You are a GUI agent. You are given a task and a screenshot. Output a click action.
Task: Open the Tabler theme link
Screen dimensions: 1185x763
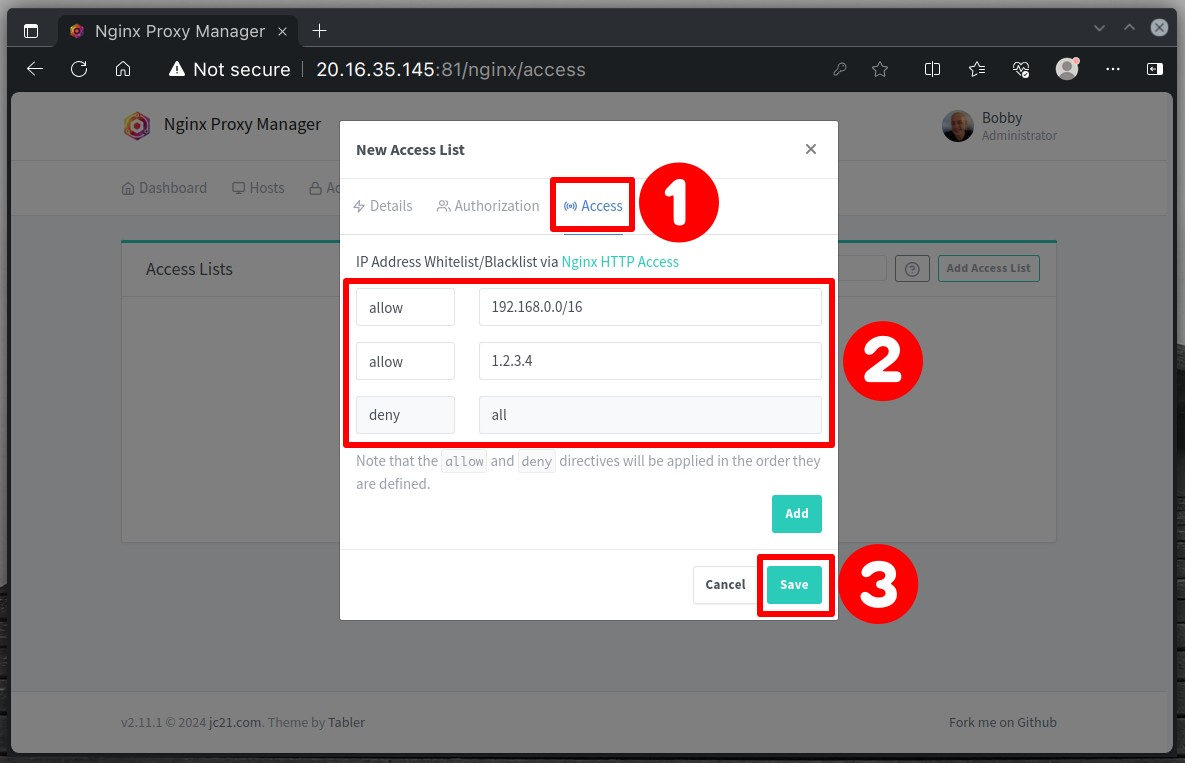346,722
